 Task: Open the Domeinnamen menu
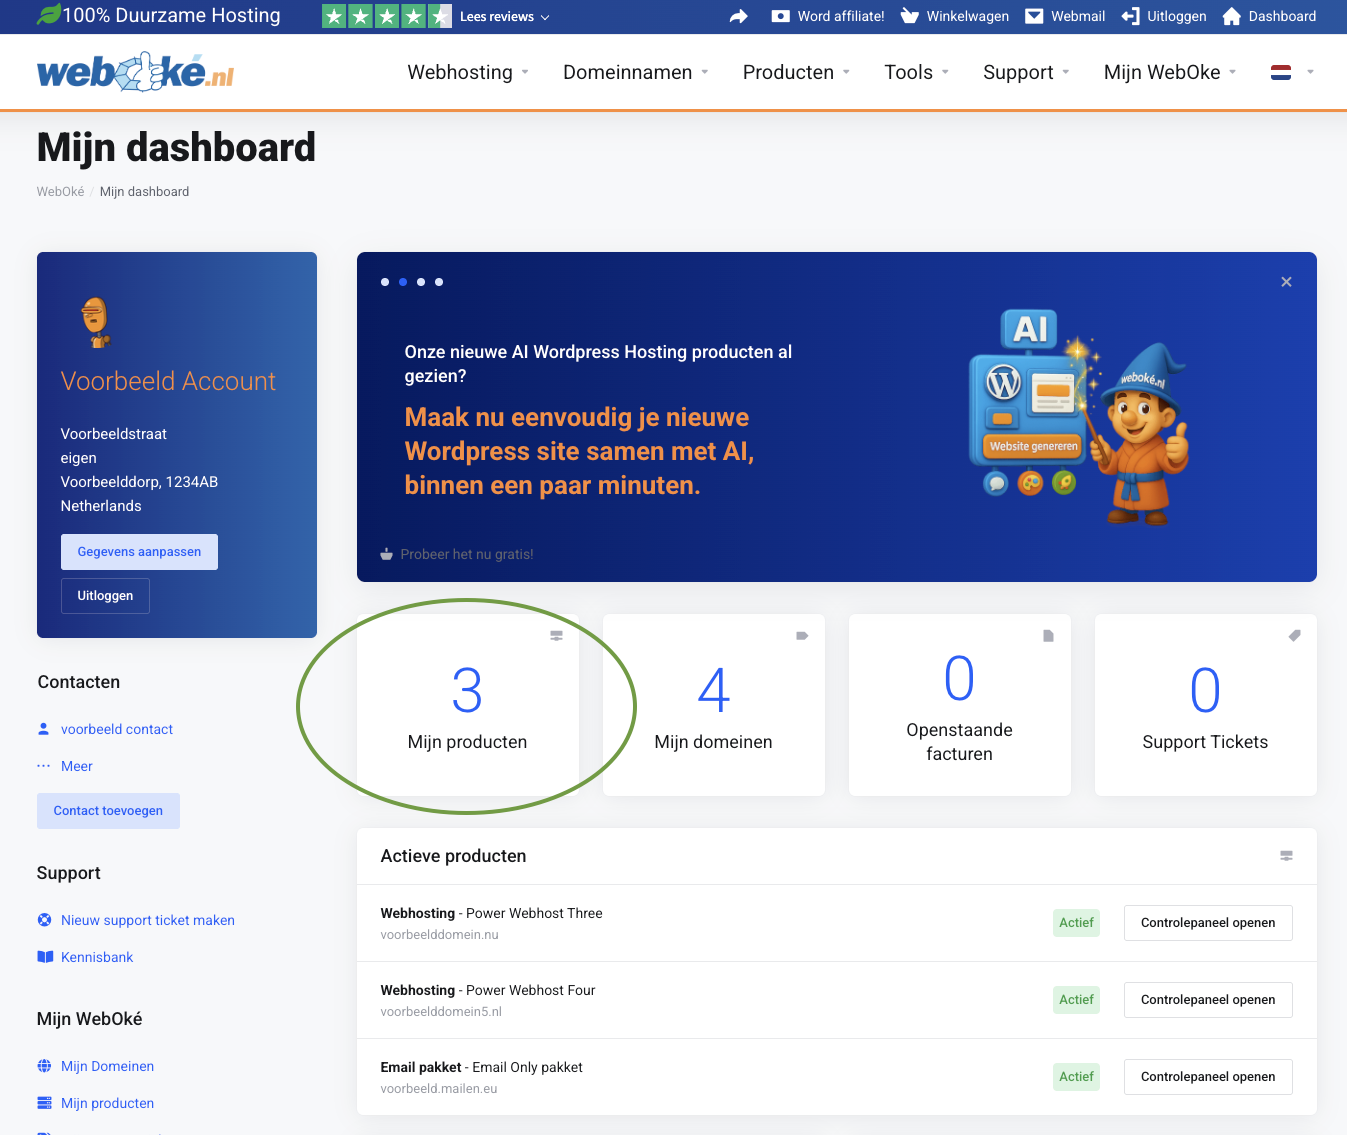[635, 72]
